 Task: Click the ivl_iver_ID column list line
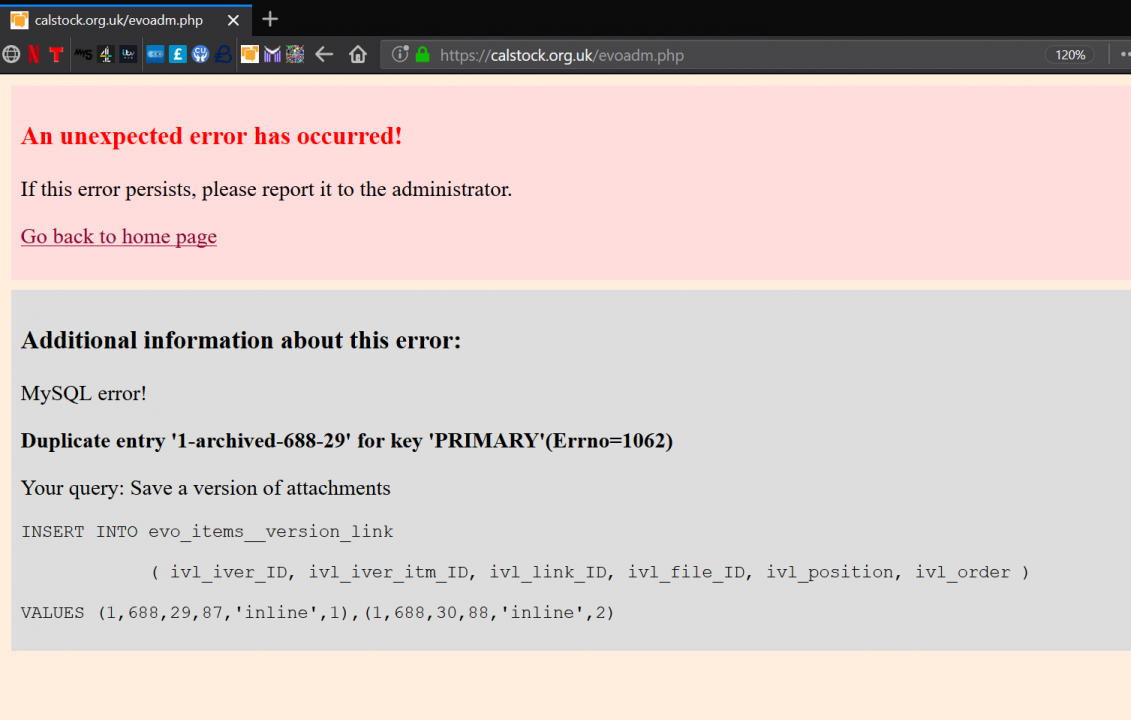click(590, 572)
